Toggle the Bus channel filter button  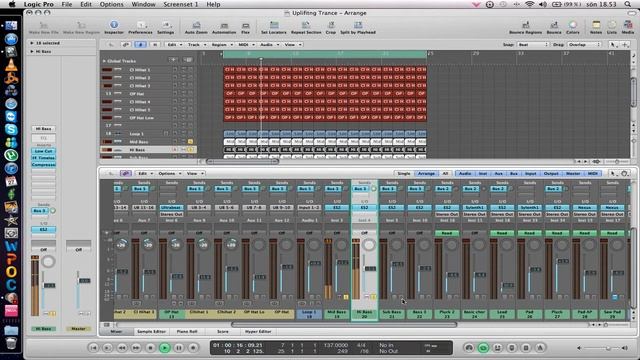pyautogui.click(x=513, y=173)
